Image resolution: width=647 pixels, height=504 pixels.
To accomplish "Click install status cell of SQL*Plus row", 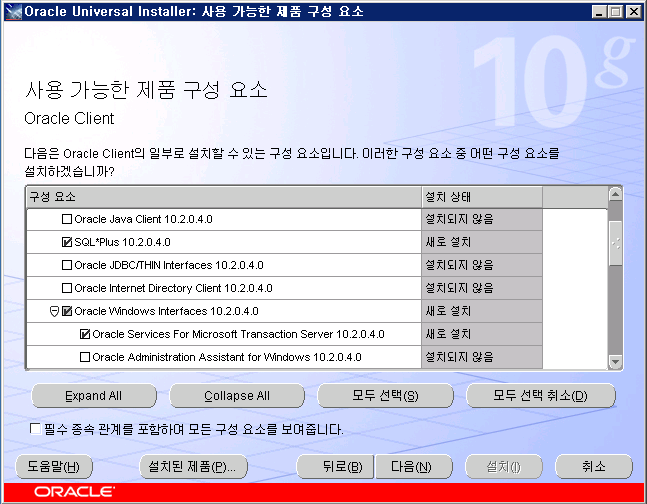I will click(x=482, y=242).
